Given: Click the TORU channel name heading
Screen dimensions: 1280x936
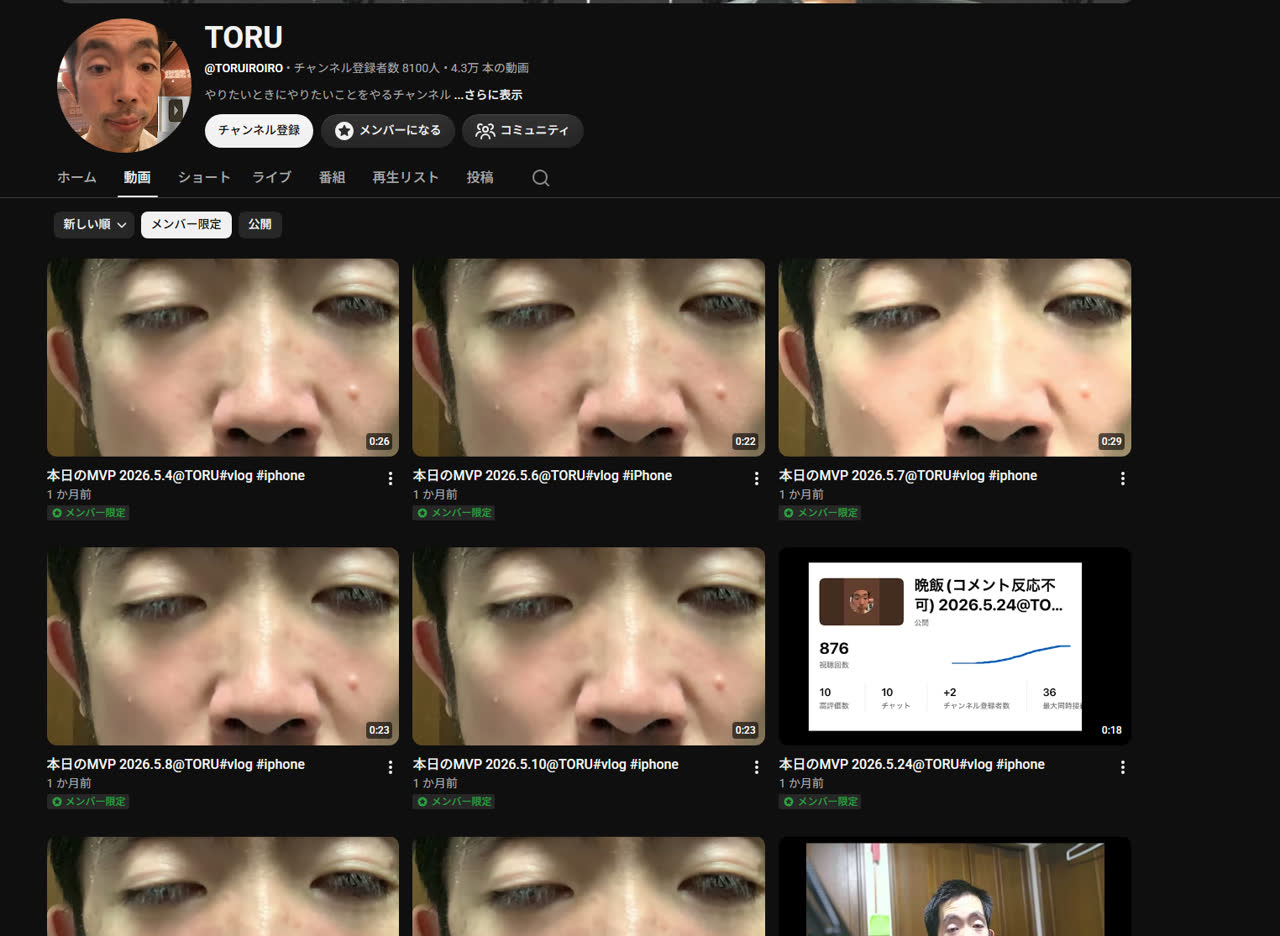Looking at the screenshot, I should [x=244, y=38].
